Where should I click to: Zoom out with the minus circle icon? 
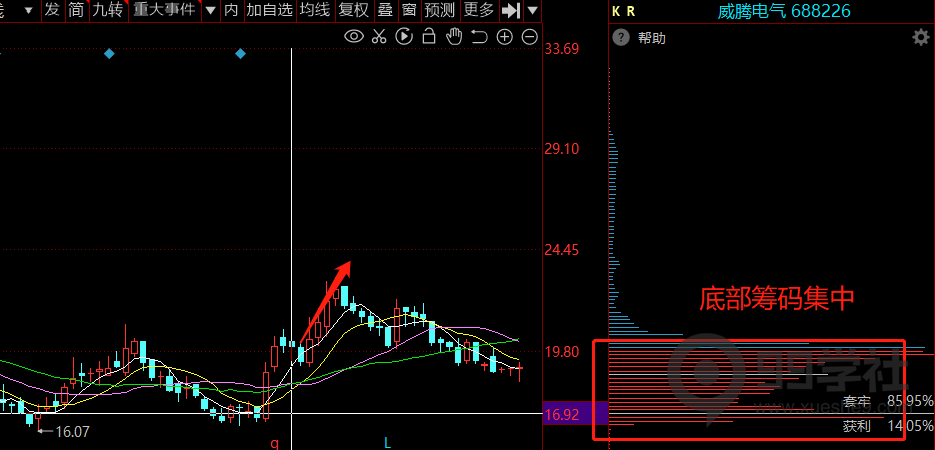529,37
